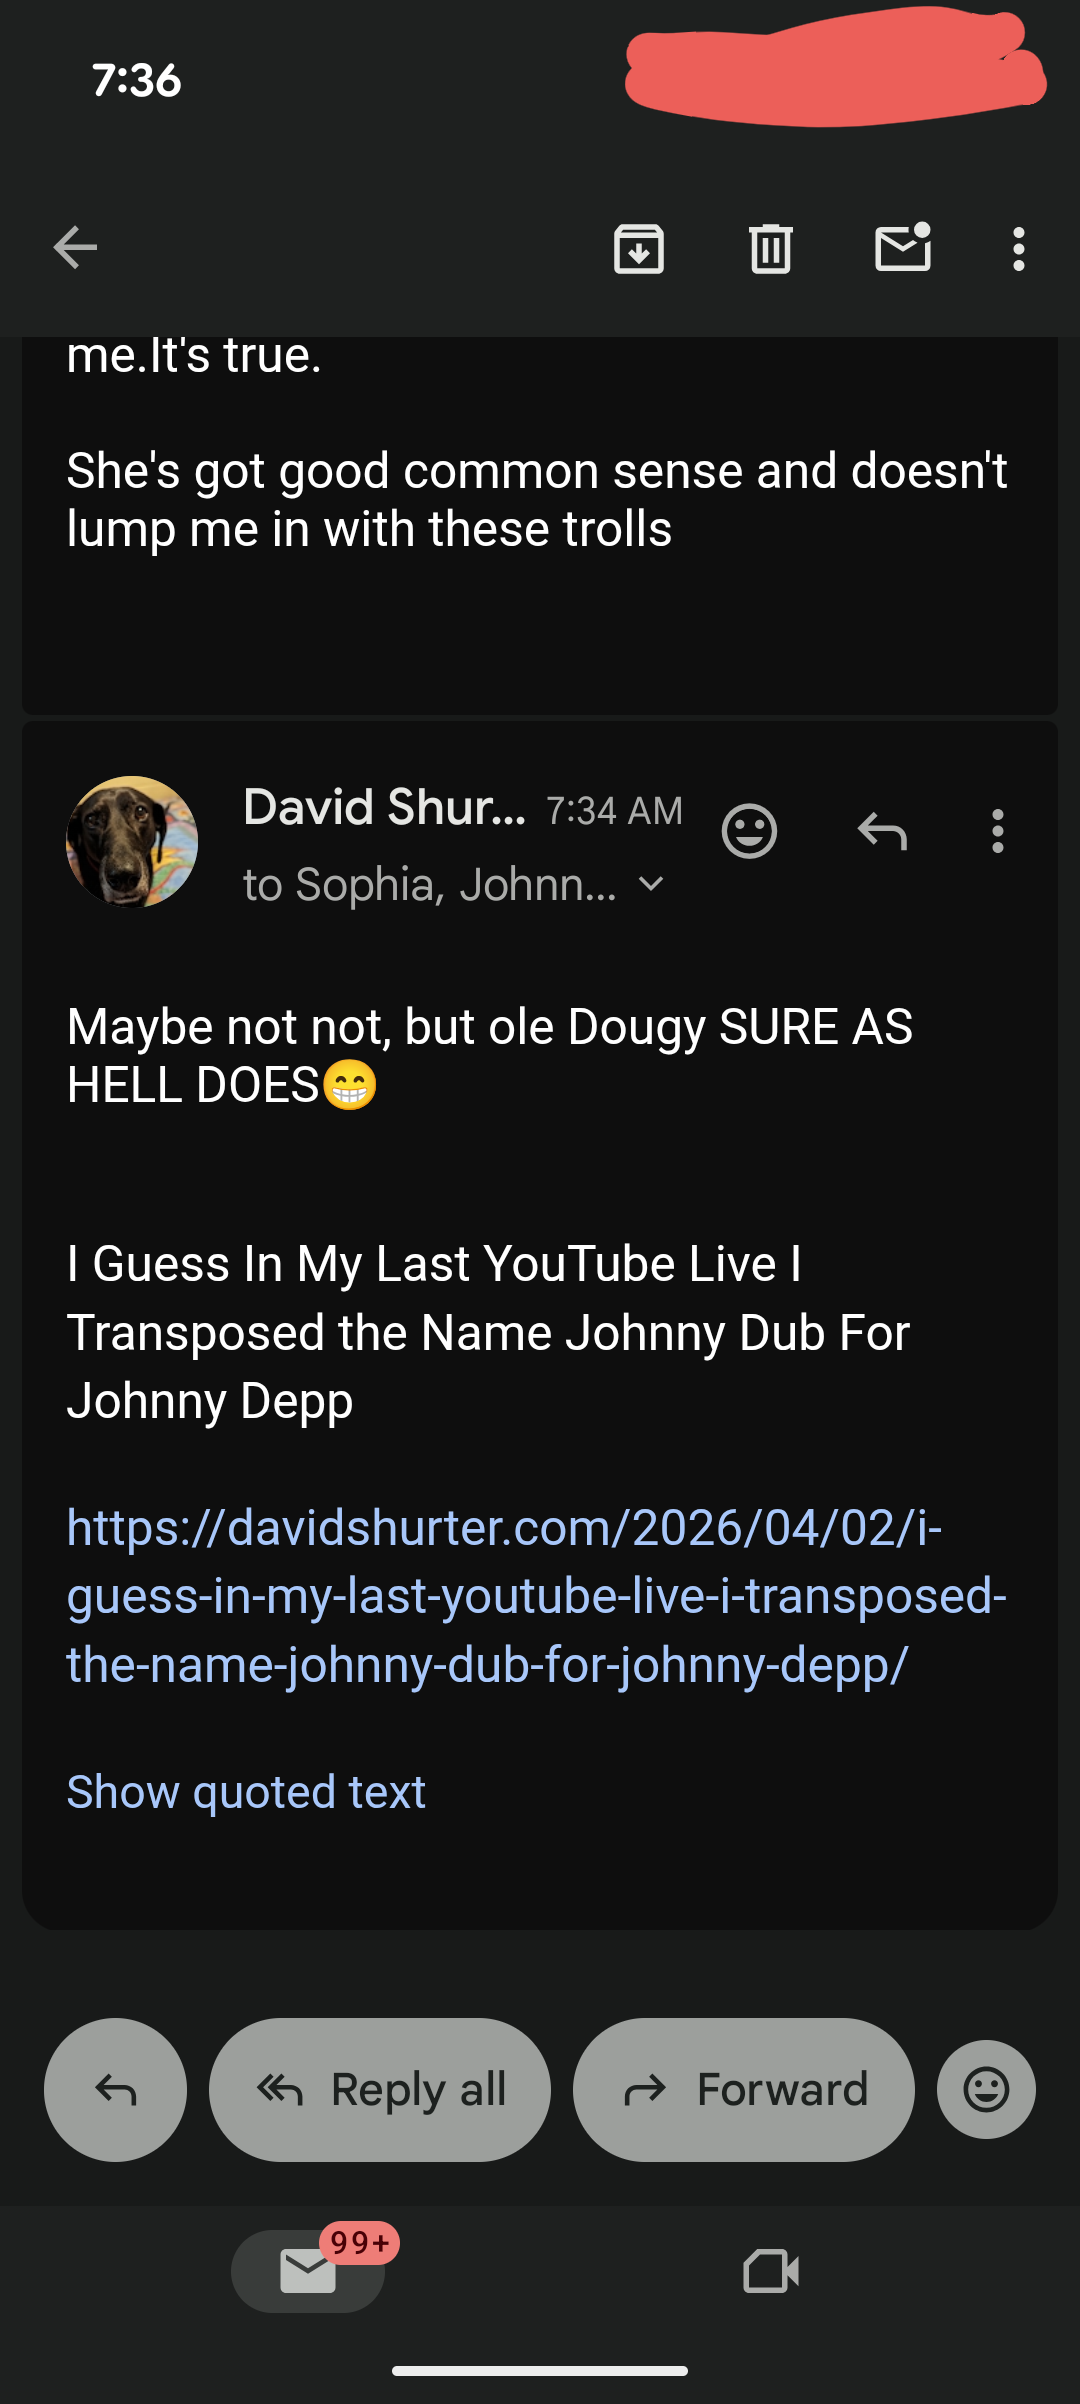Switch to the Mail tab
The width and height of the screenshot is (1080, 2404).
[308, 2271]
